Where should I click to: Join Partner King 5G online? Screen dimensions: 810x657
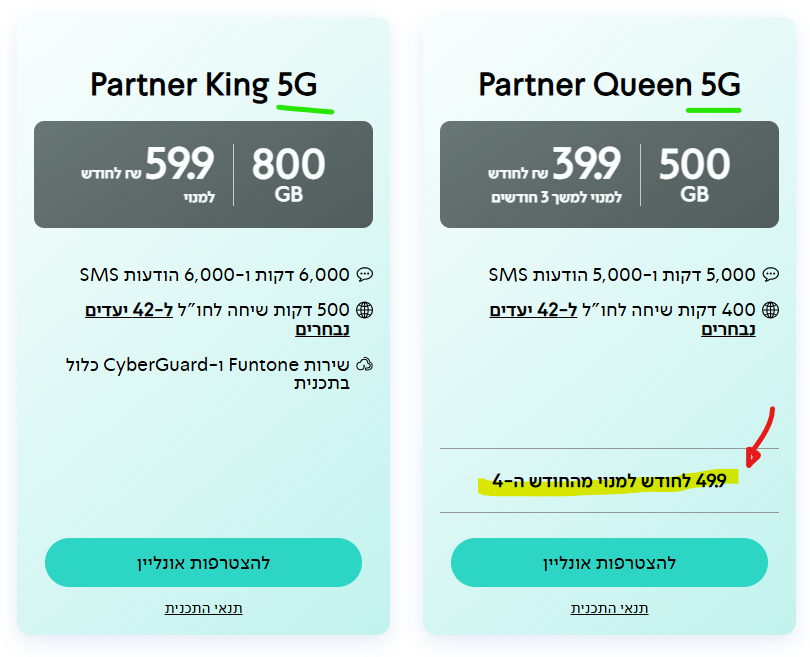[203, 562]
